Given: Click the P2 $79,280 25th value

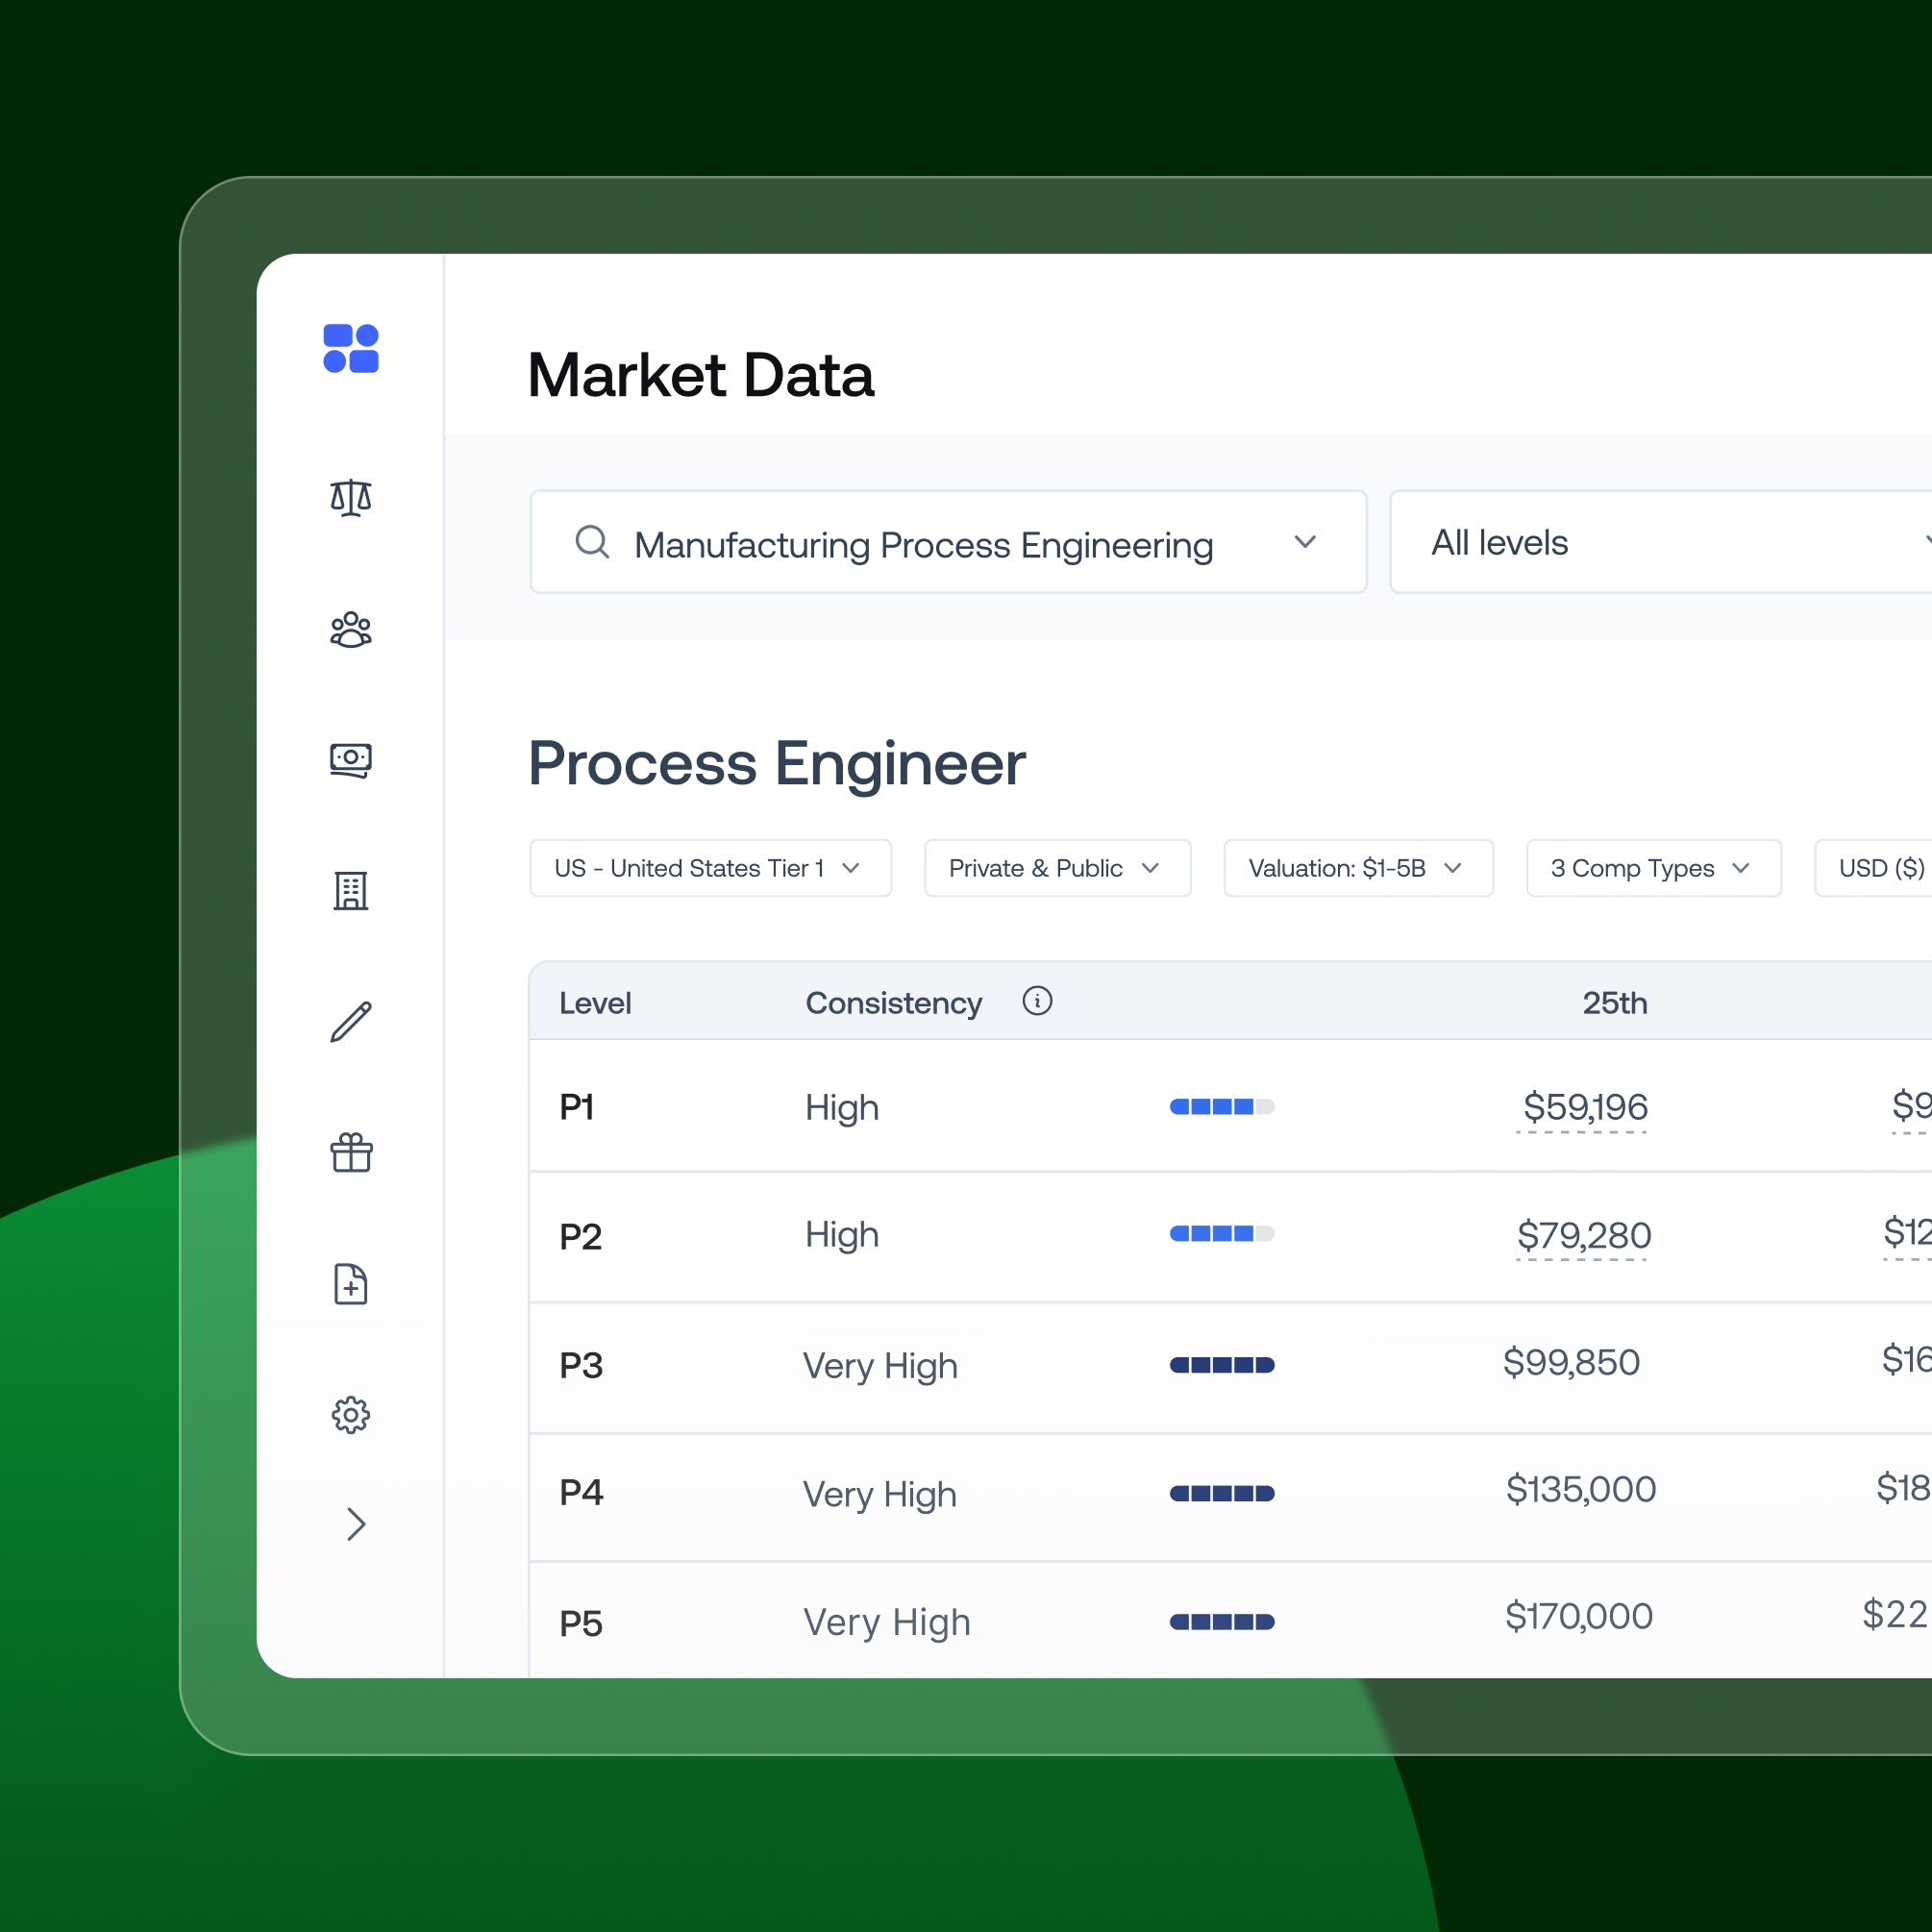Looking at the screenshot, I should click(x=1583, y=1235).
